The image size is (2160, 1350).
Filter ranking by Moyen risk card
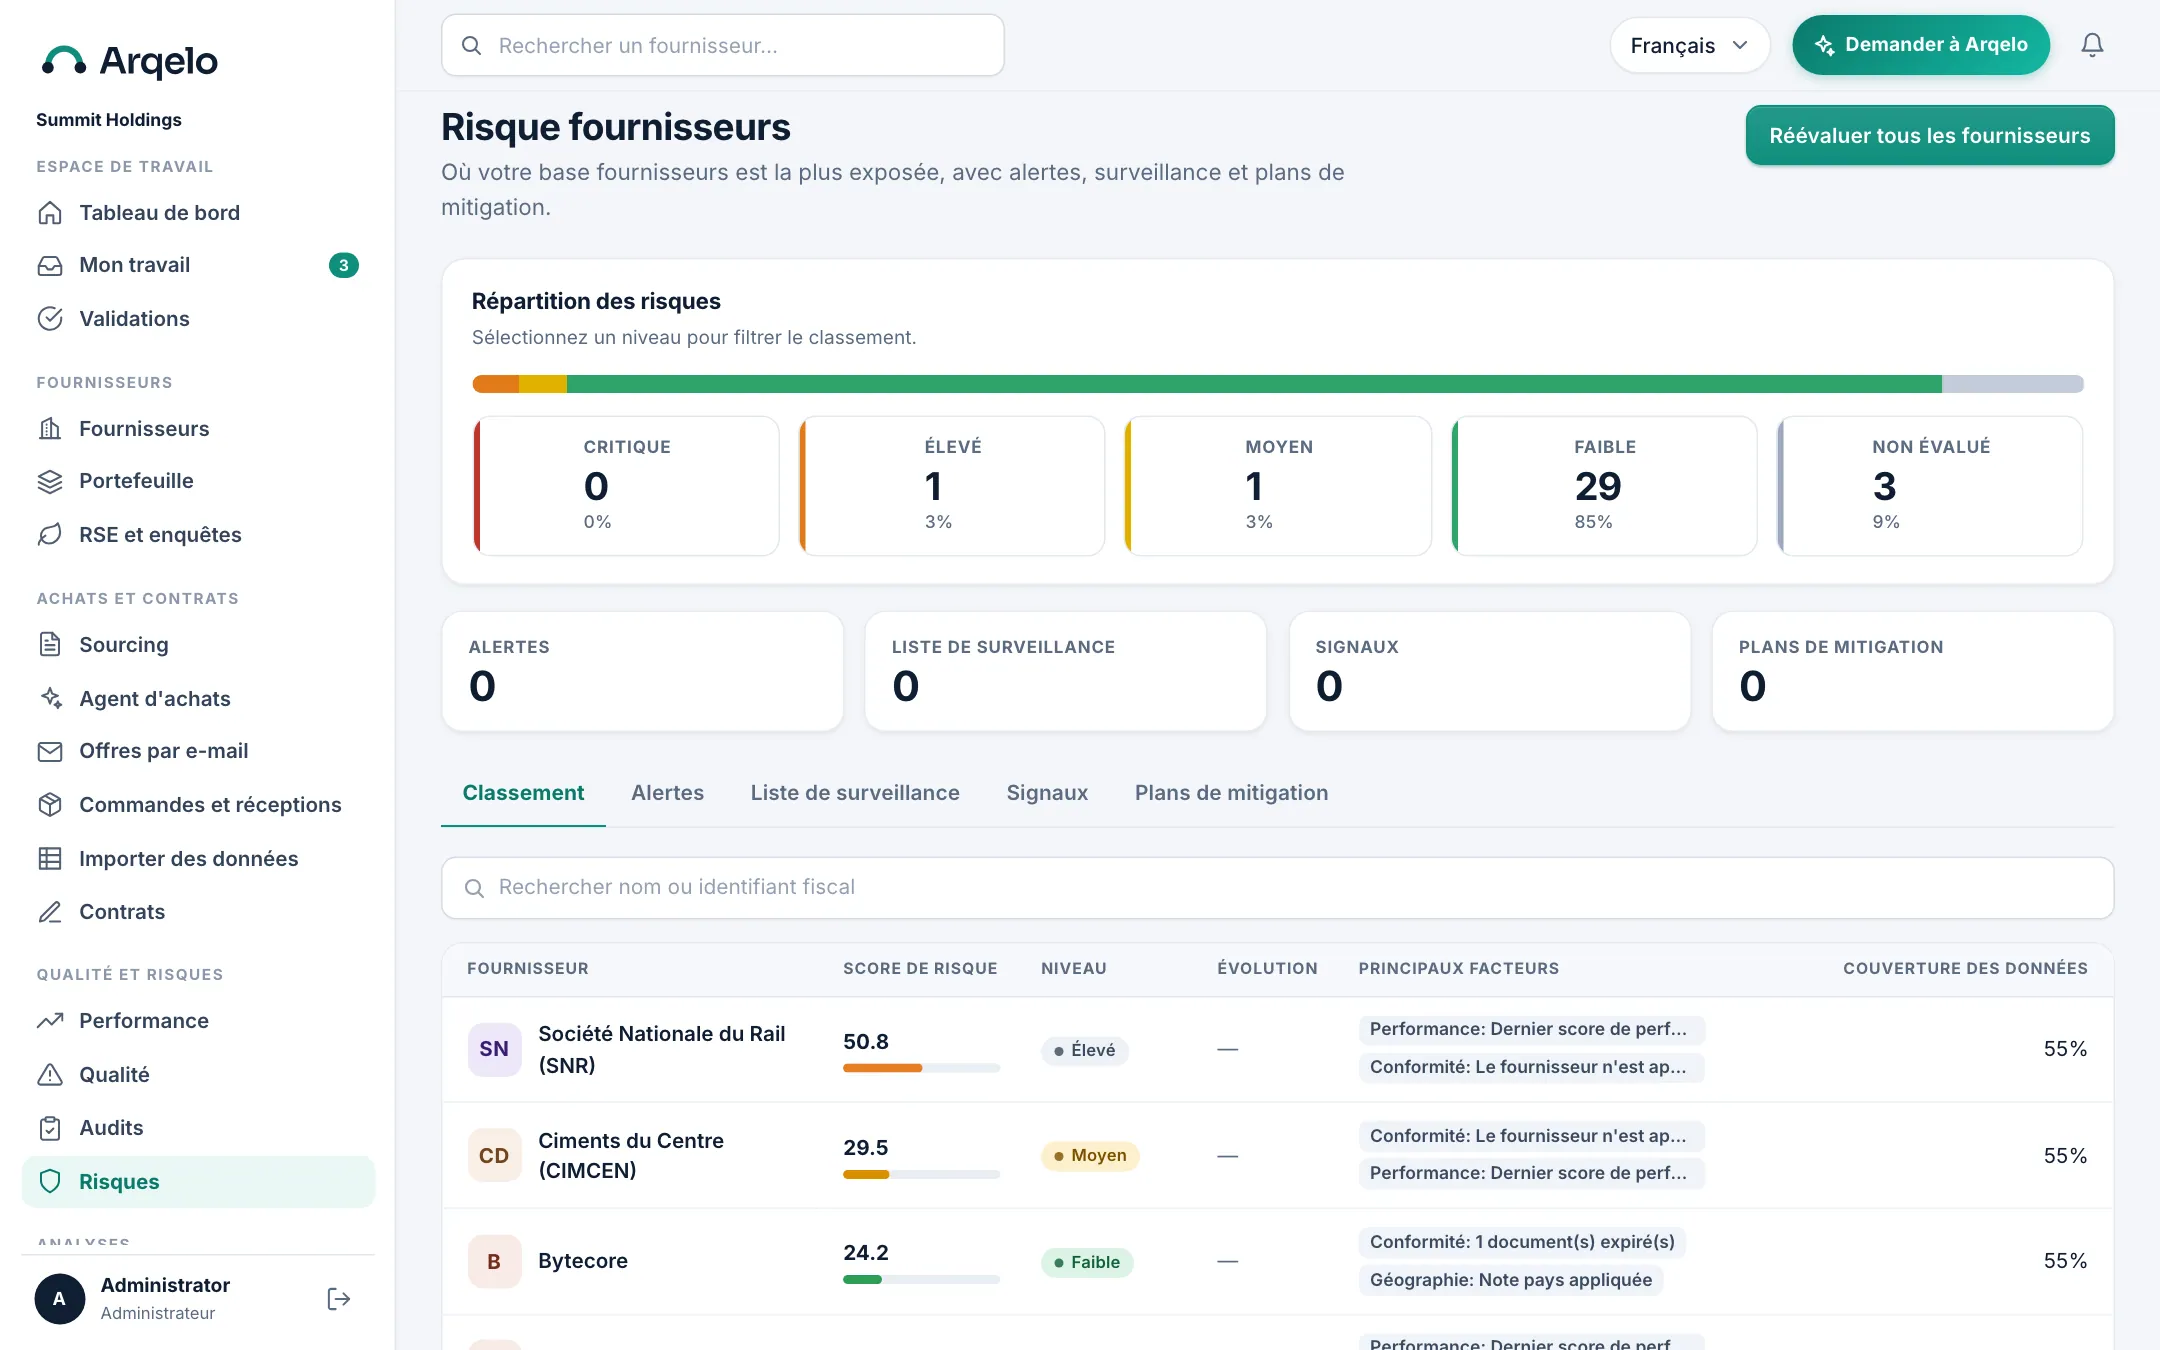point(1278,486)
